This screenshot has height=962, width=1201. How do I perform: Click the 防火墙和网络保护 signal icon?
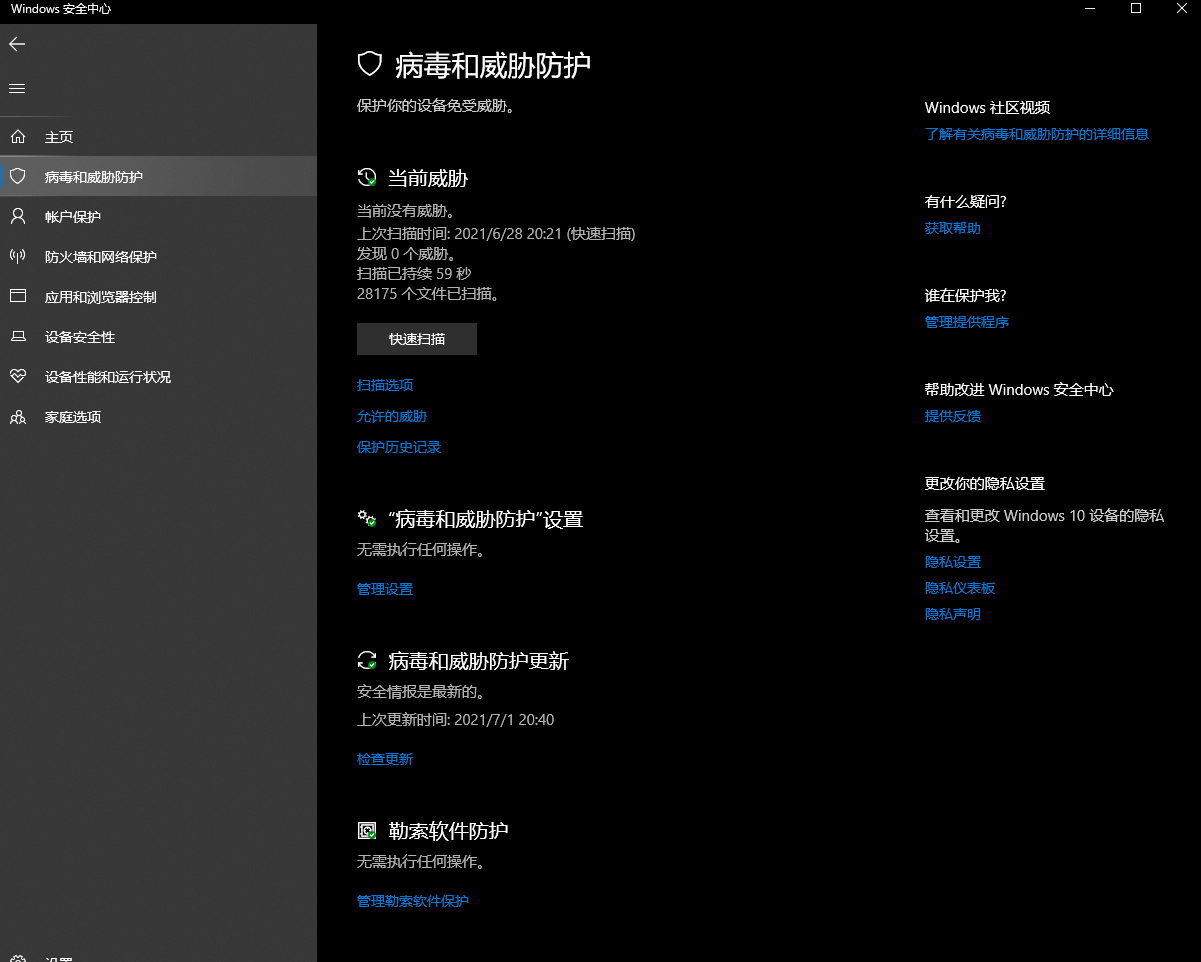point(17,257)
